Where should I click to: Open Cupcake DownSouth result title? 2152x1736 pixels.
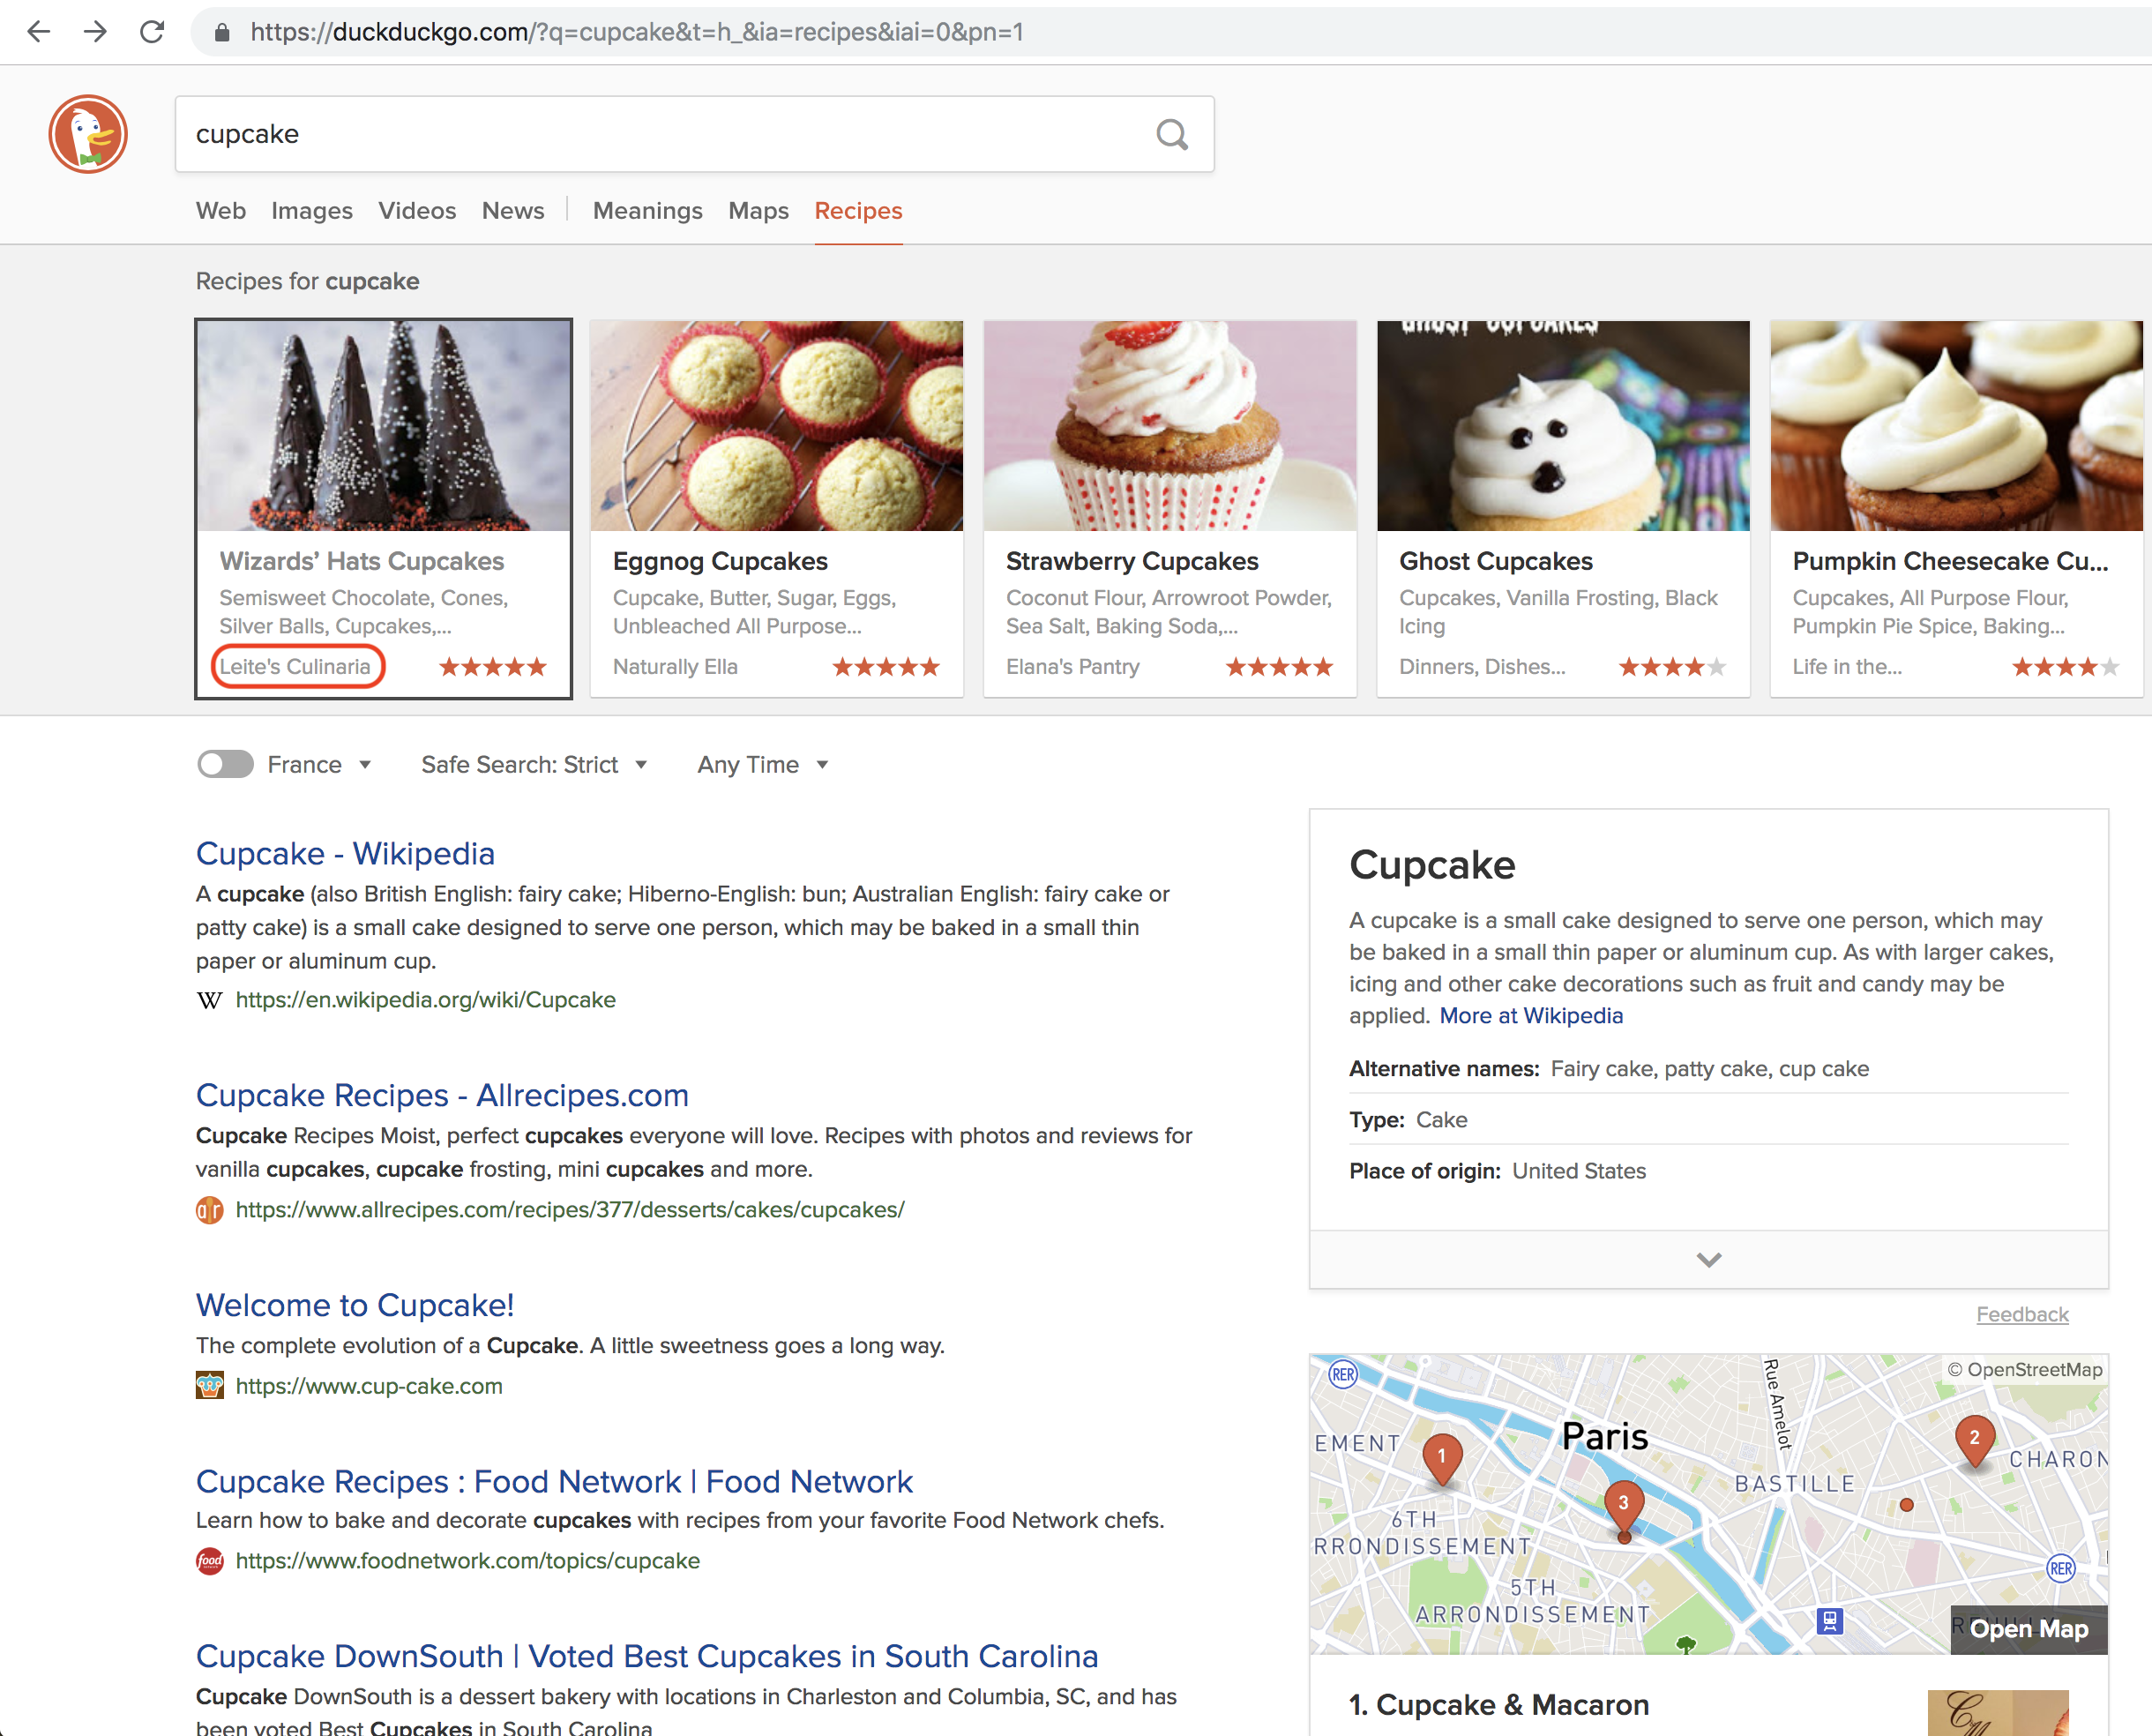click(647, 1657)
